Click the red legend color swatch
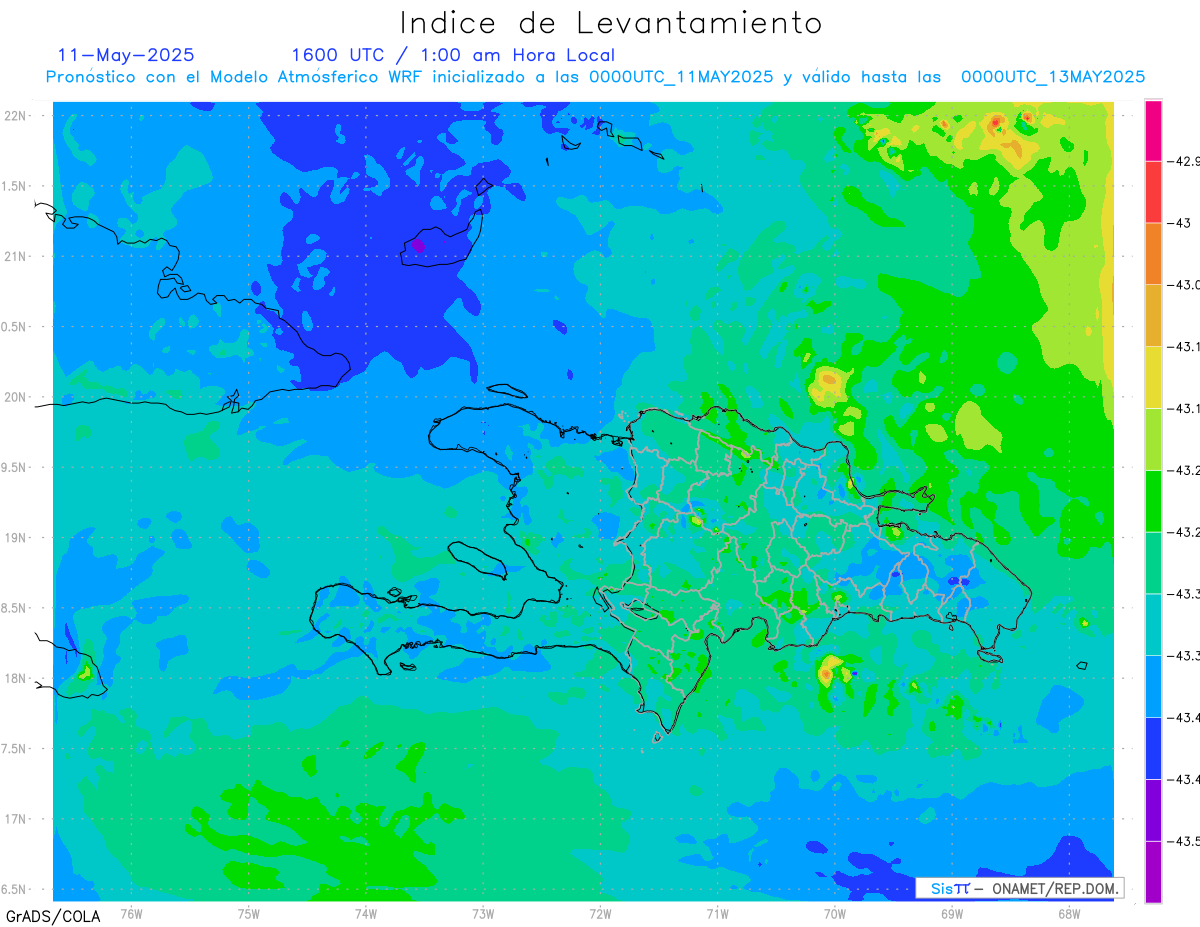1200x927 pixels. [x=1153, y=192]
